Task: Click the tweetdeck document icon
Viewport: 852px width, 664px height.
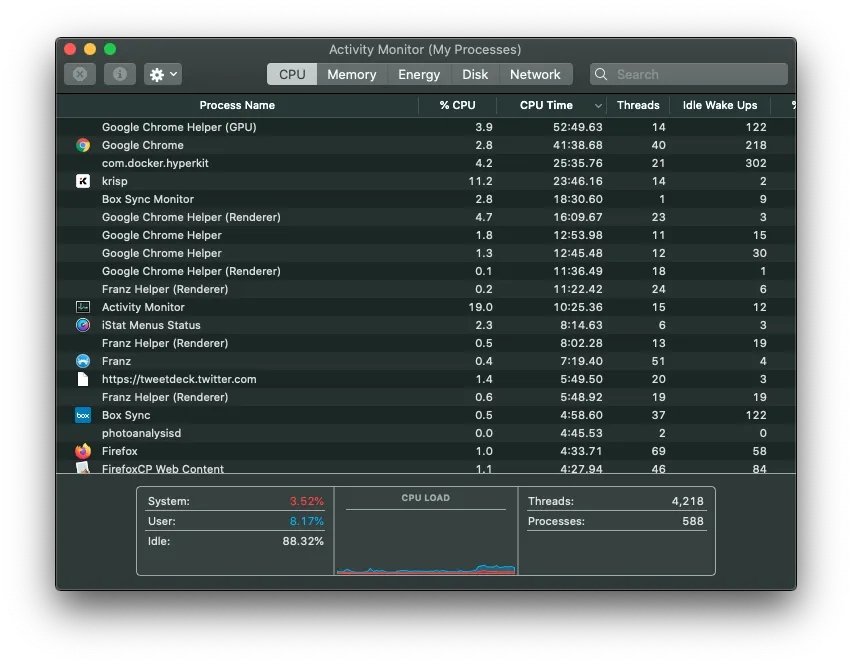Action: (x=83, y=379)
